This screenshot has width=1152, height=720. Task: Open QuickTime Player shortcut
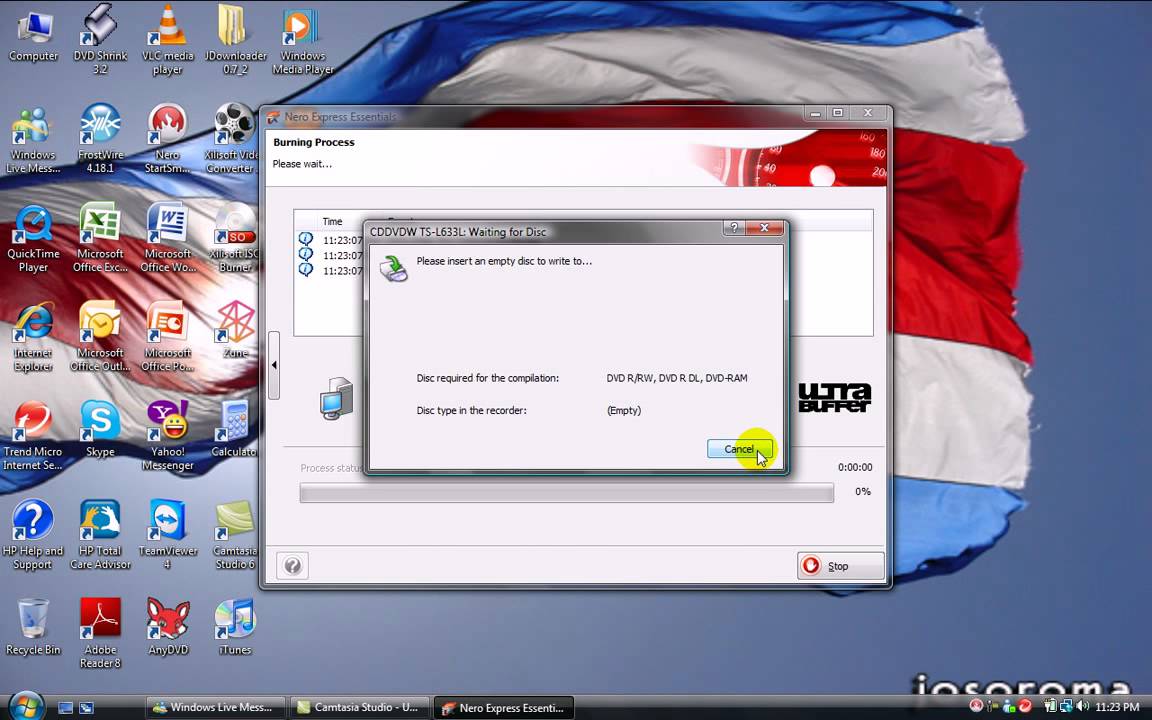(33, 238)
